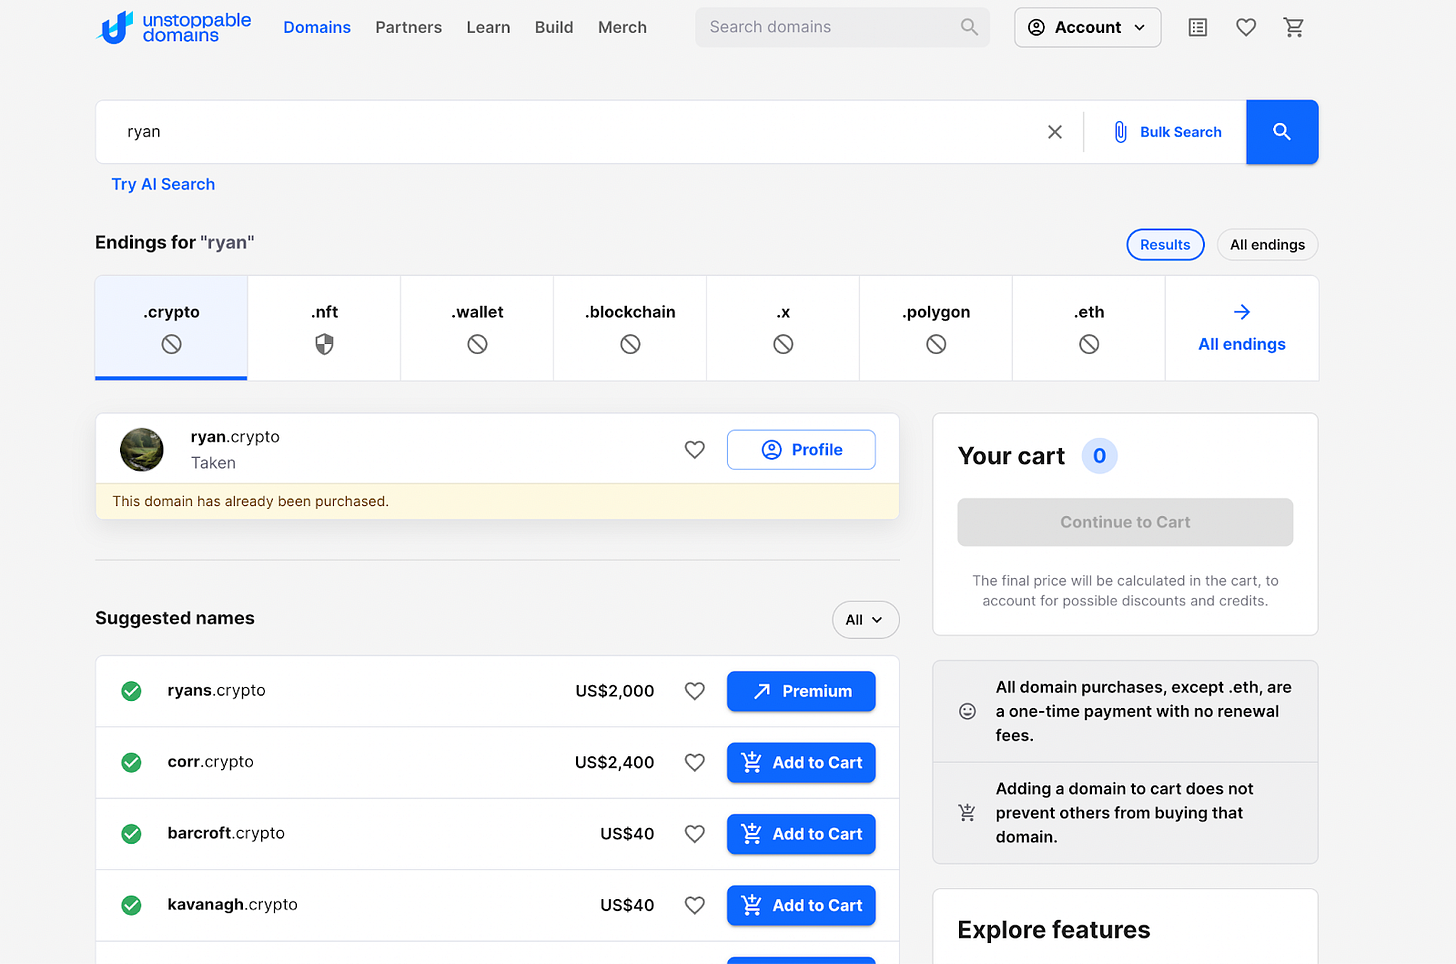1456x964 pixels.
Task: Open the Unstoppable Domains logo home
Action: tap(174, 27)
